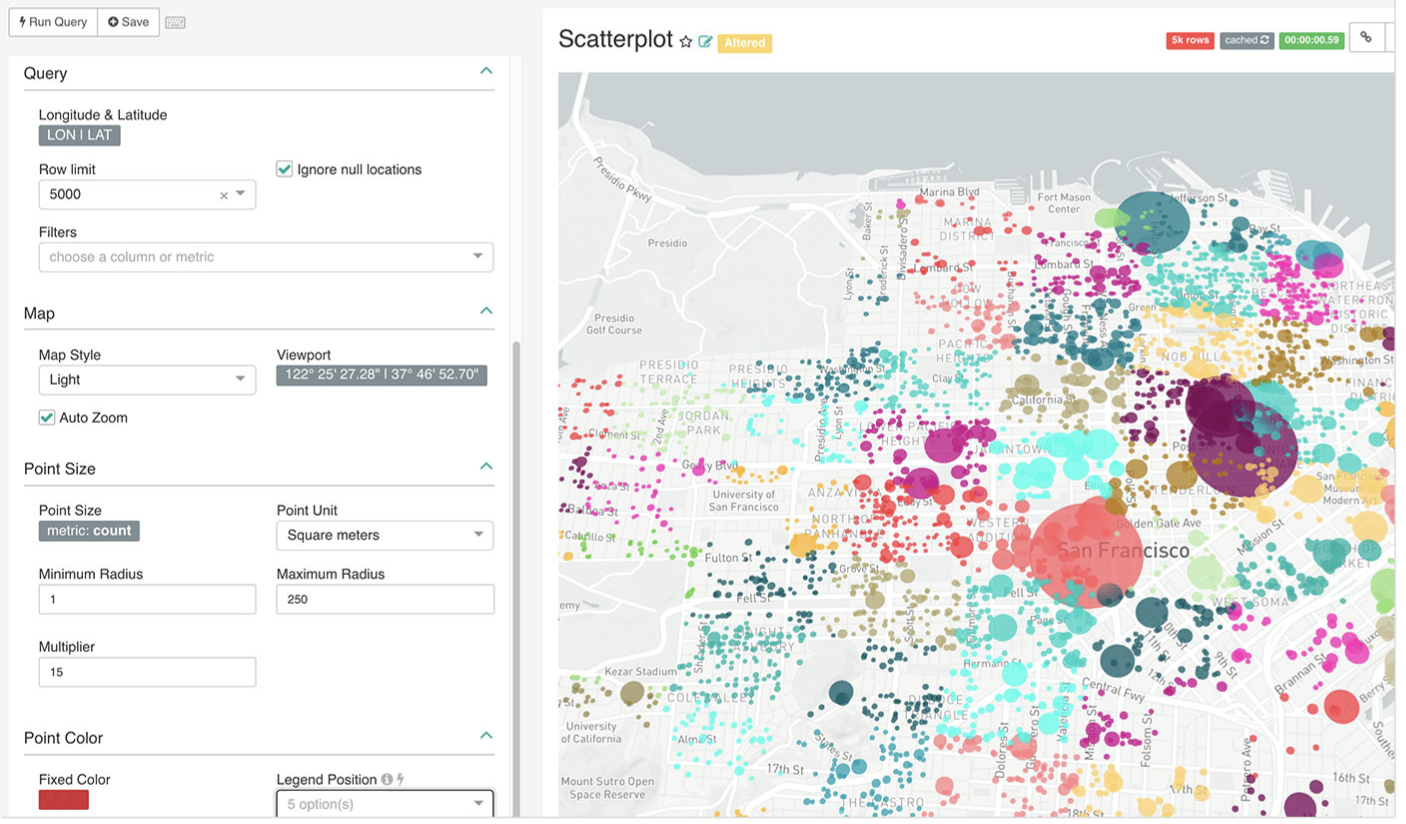The height and width of the screenshot is (824, 1406).
Task: Star the Scatterplot chart as favorite
Action: click(686, 42)
